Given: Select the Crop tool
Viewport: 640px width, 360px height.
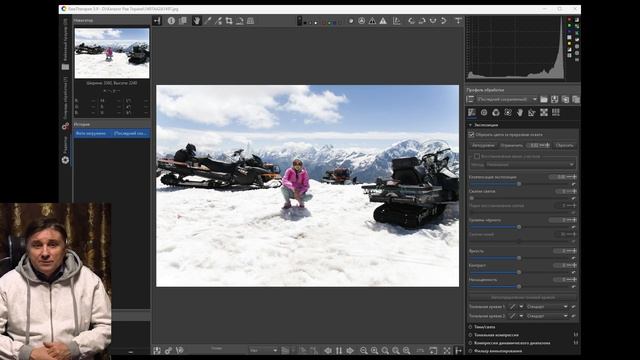Looking at the screenshot, I should 229,21.
